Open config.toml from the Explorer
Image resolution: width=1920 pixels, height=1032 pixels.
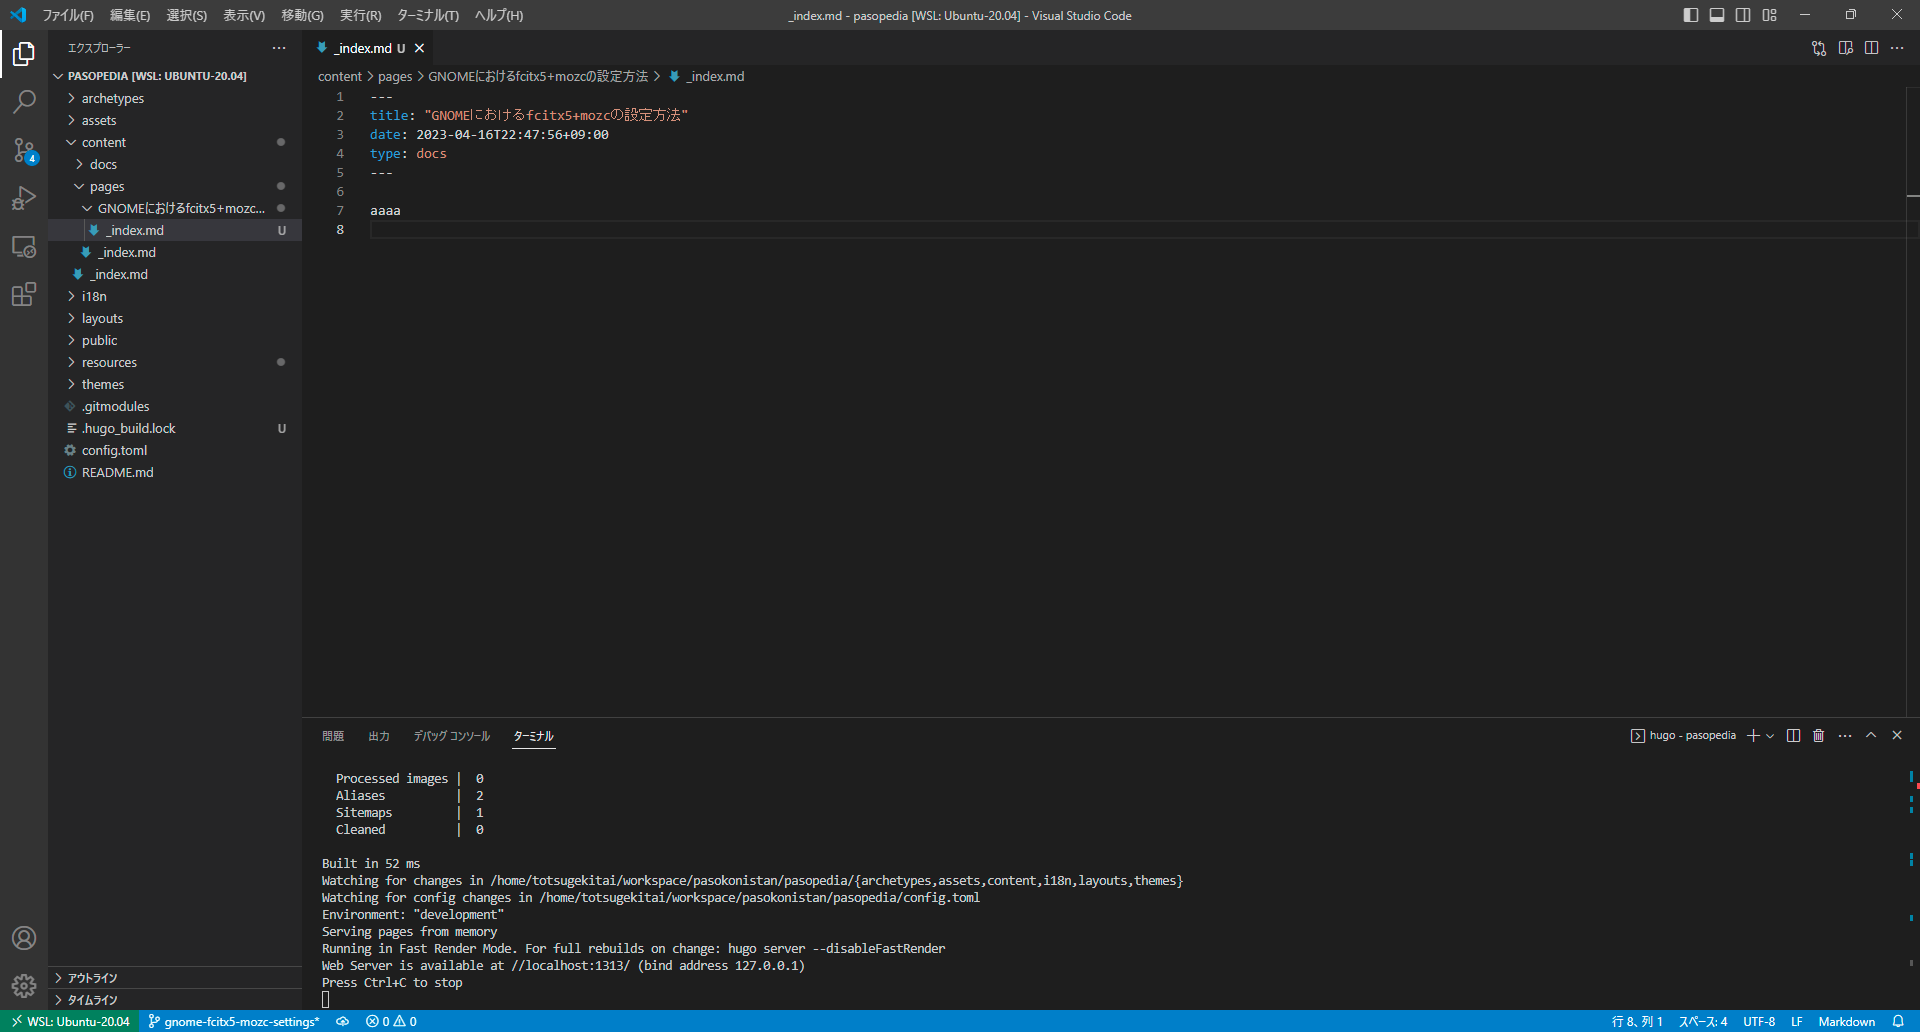(113, 450)
